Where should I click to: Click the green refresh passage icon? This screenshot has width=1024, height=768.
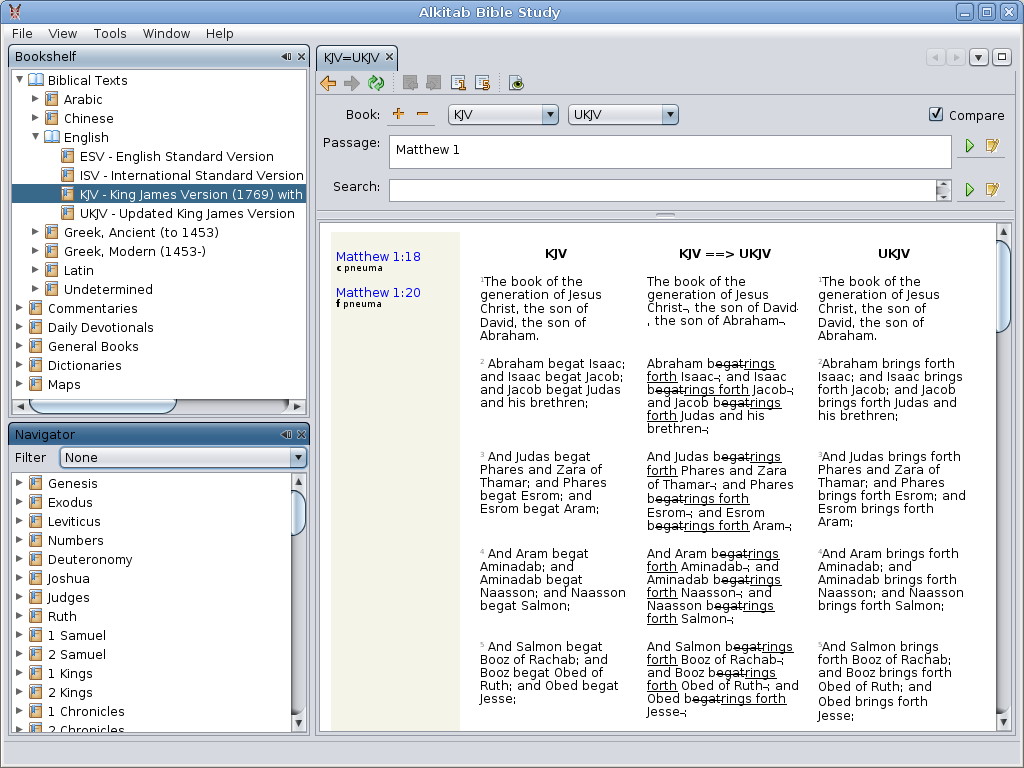tap(376, 84)
